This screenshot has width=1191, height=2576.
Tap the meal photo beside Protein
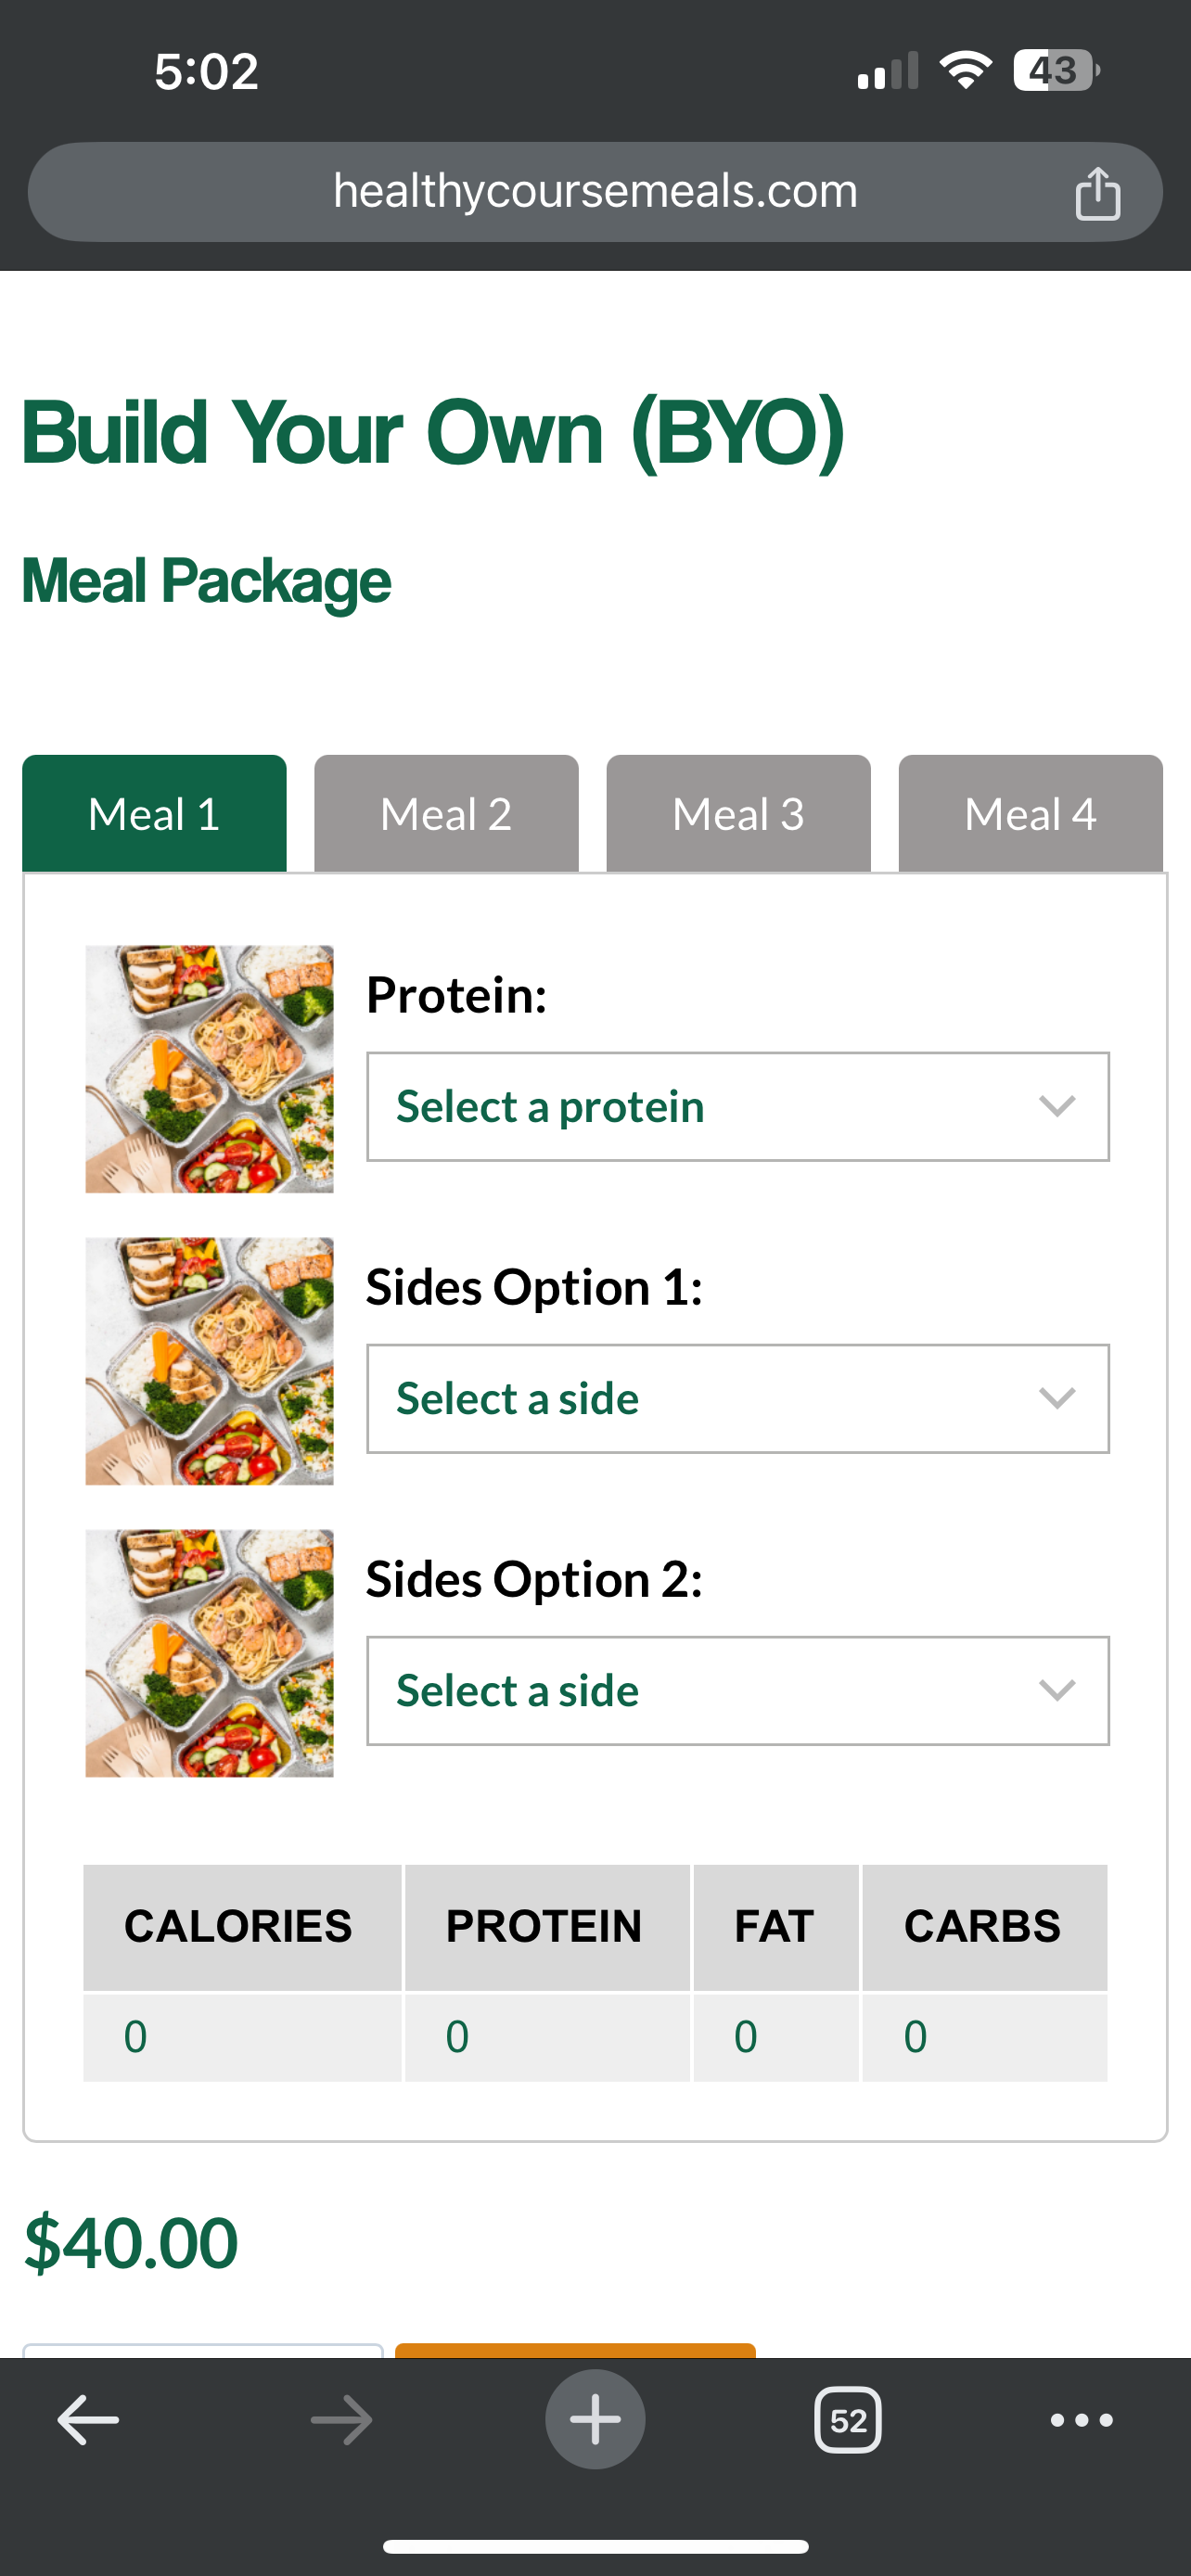click(x=209, y=1069)
